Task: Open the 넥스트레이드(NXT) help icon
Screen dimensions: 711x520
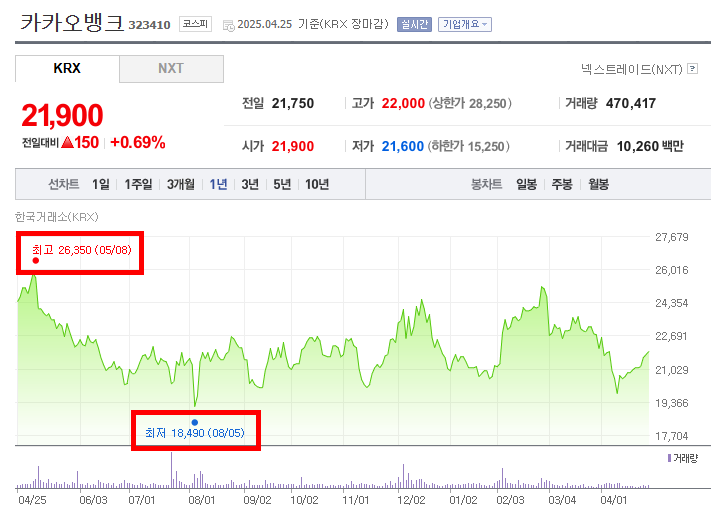Action: [692, 69]
